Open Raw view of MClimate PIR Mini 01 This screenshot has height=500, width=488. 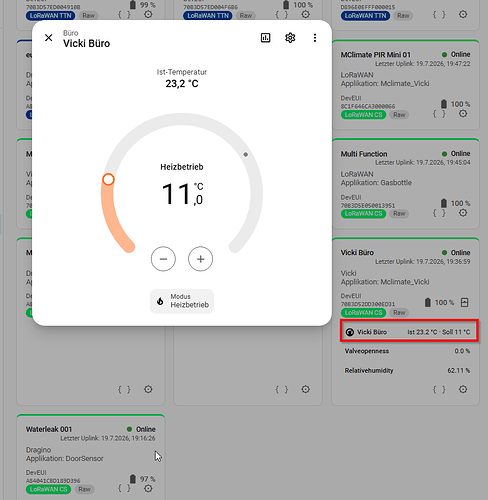(x=399, y=115)
